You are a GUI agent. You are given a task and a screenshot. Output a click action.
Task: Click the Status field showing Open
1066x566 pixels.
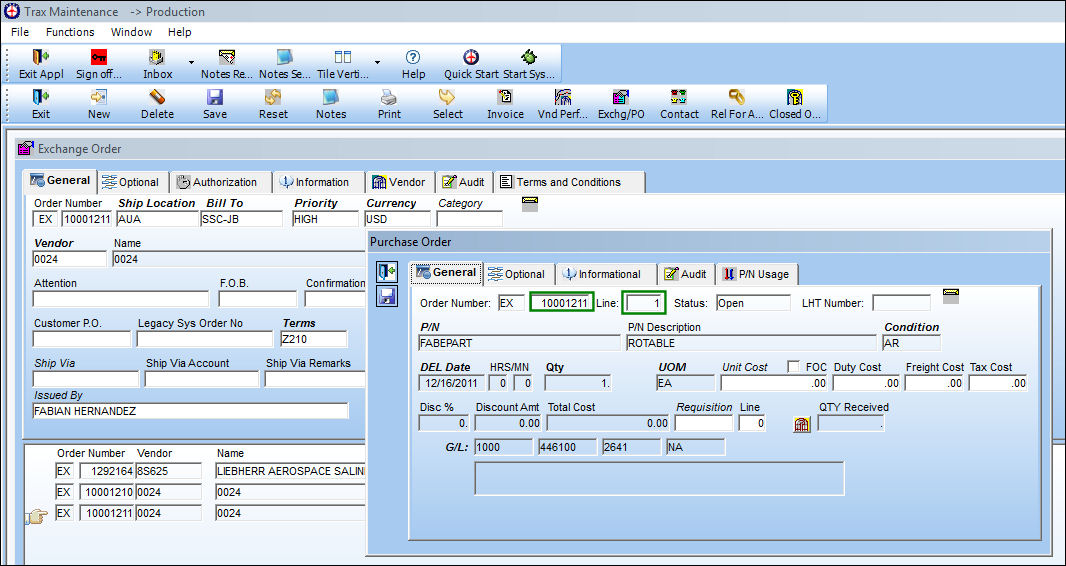coord(753,303)
